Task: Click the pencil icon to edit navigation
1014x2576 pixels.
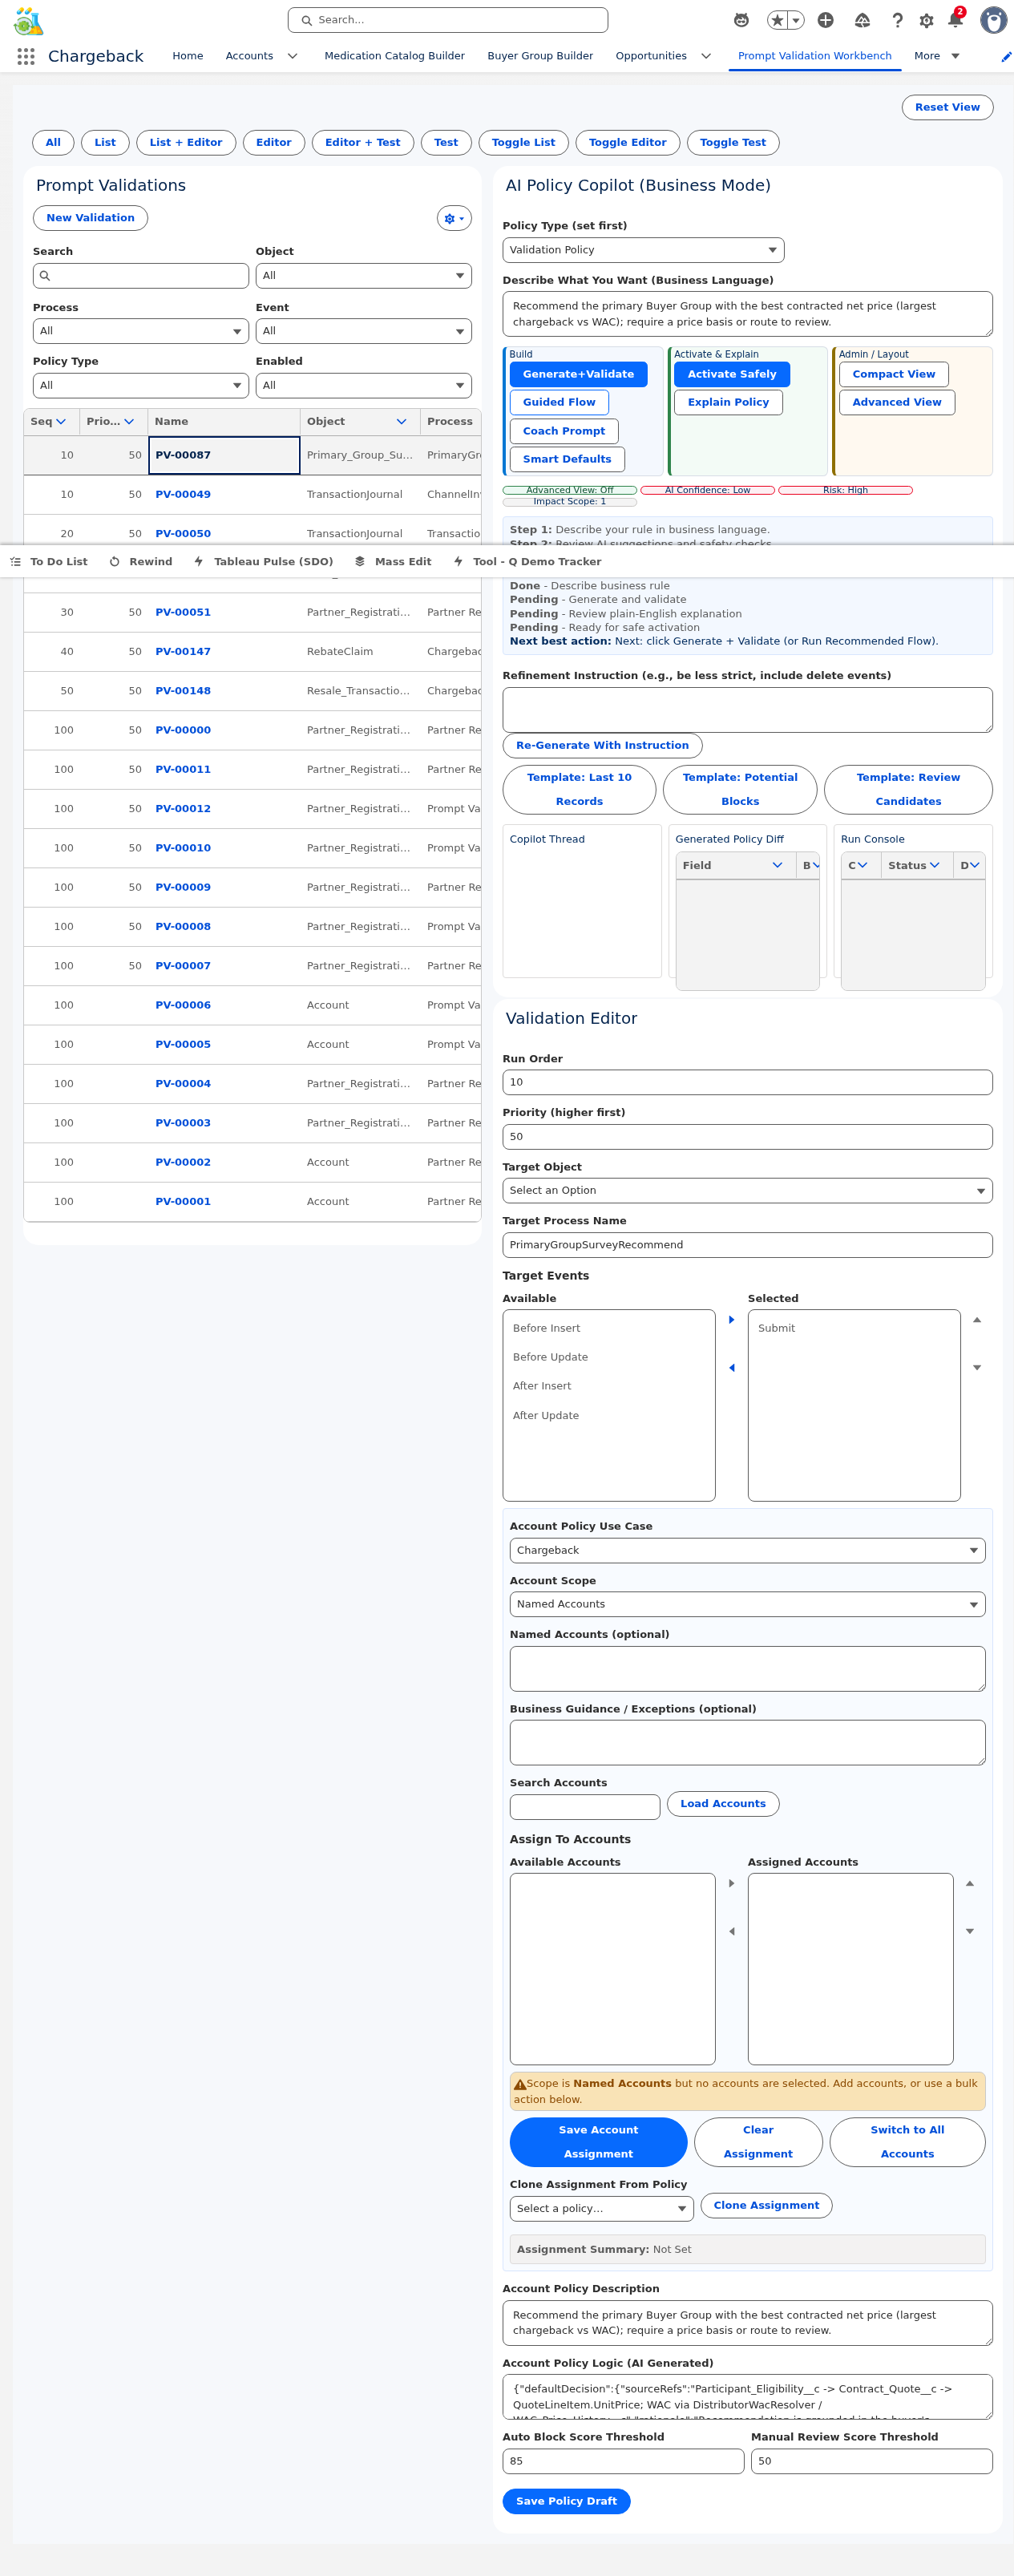Action: (1006, 57)
